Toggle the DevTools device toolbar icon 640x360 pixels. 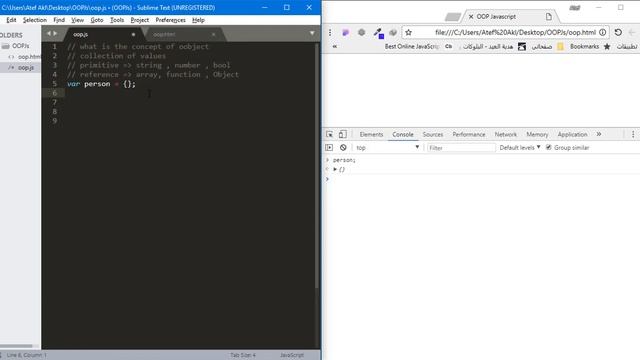tap(342, 134)
